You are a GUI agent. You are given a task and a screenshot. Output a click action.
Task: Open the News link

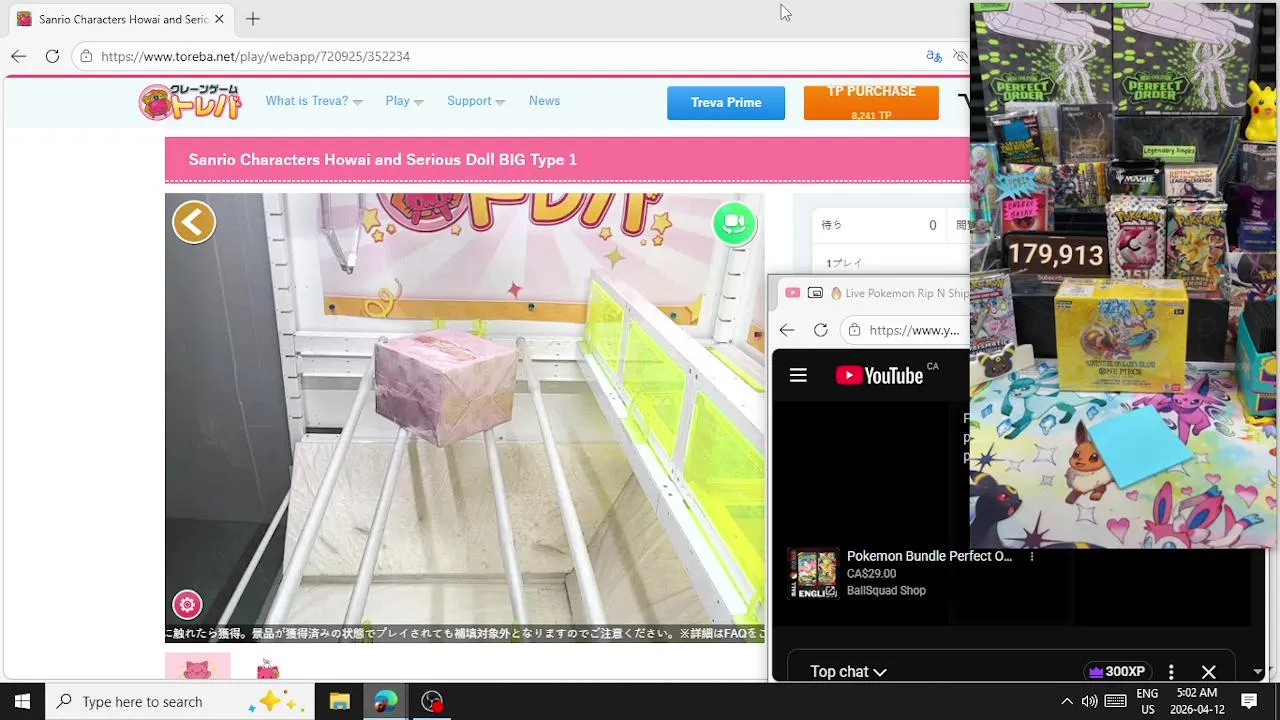click(544, 101)
